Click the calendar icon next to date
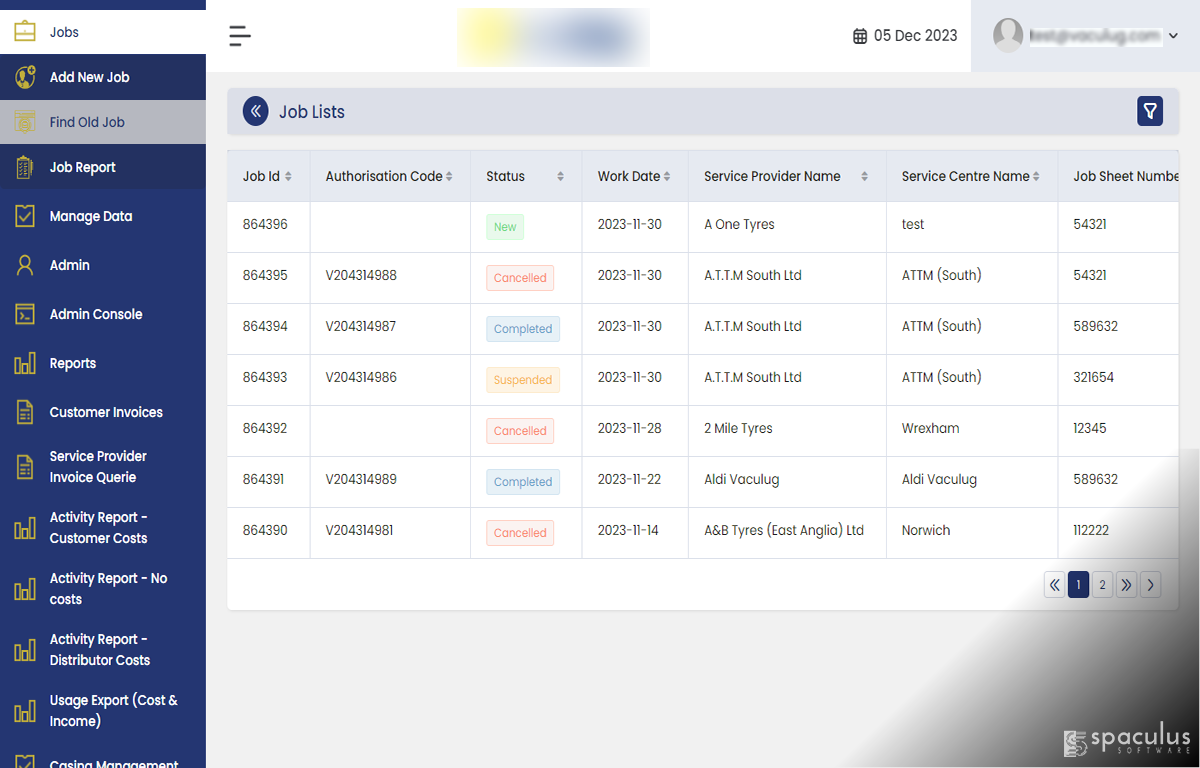The image size is (1200, 768). coord(859,36)
